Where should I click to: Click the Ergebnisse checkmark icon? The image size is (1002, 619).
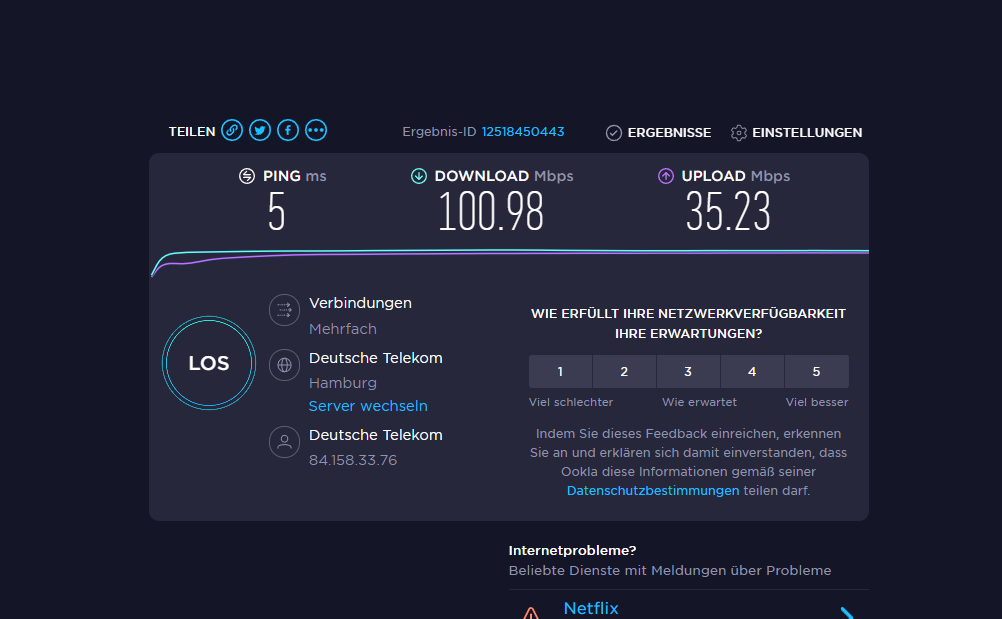pyautogui.click(x=613, y=133)
